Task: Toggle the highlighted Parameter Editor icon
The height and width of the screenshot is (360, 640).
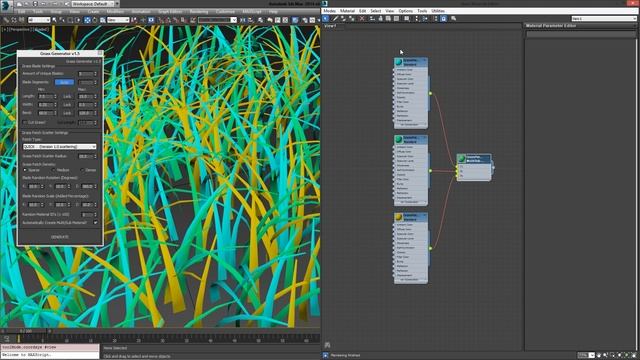Action: [444, 18]
